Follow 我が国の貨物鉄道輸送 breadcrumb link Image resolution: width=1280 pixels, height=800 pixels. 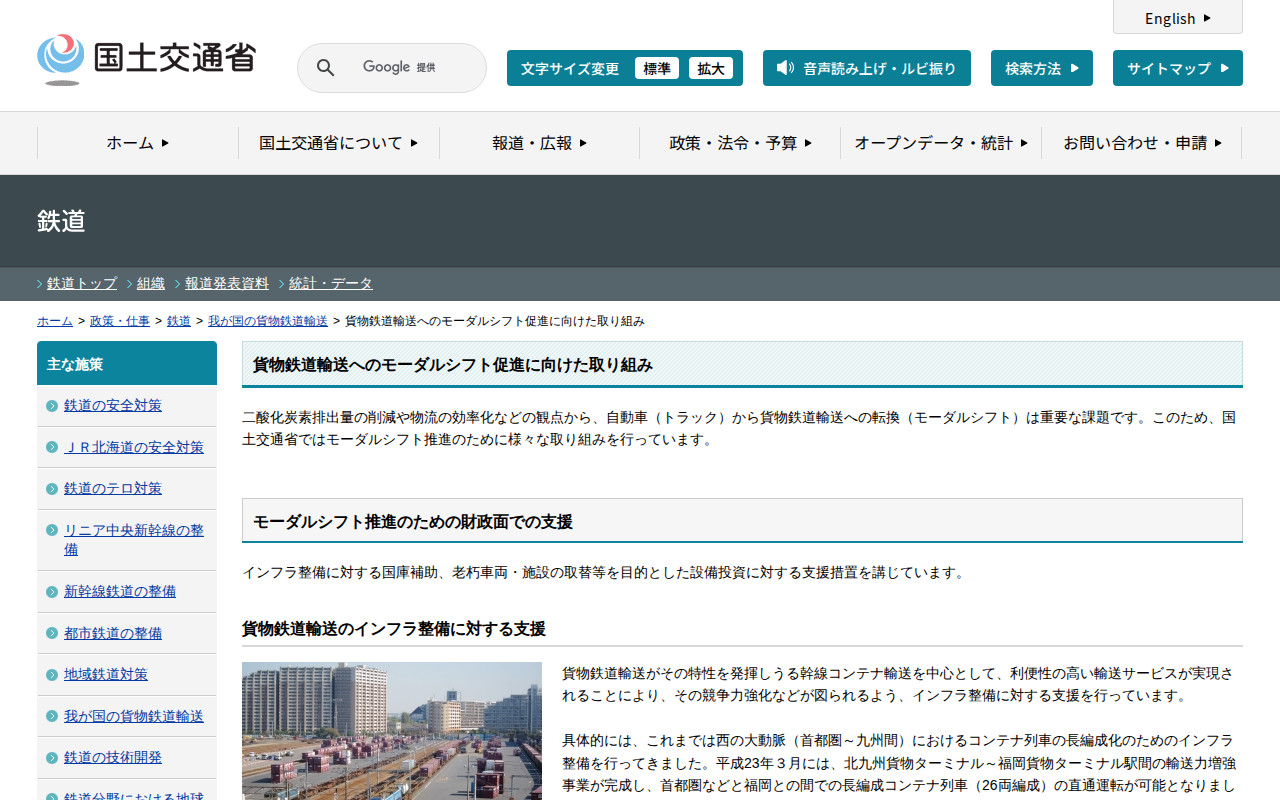[x=267, y=321]
